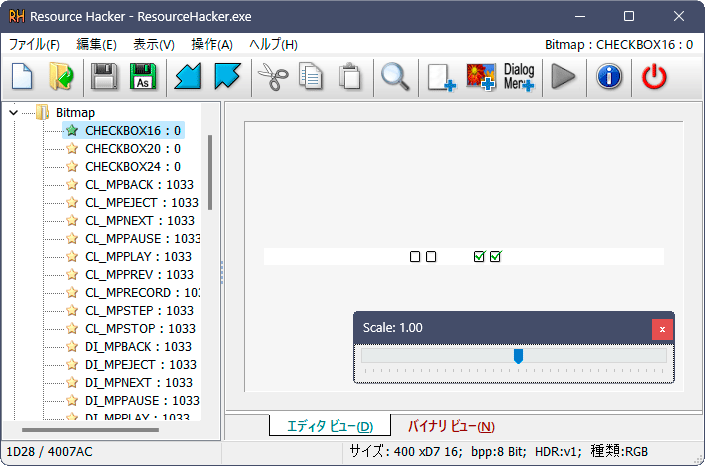Click the down-left blue arrow icon
Screen dimensions: 705x466
click(x=188, y=76)
